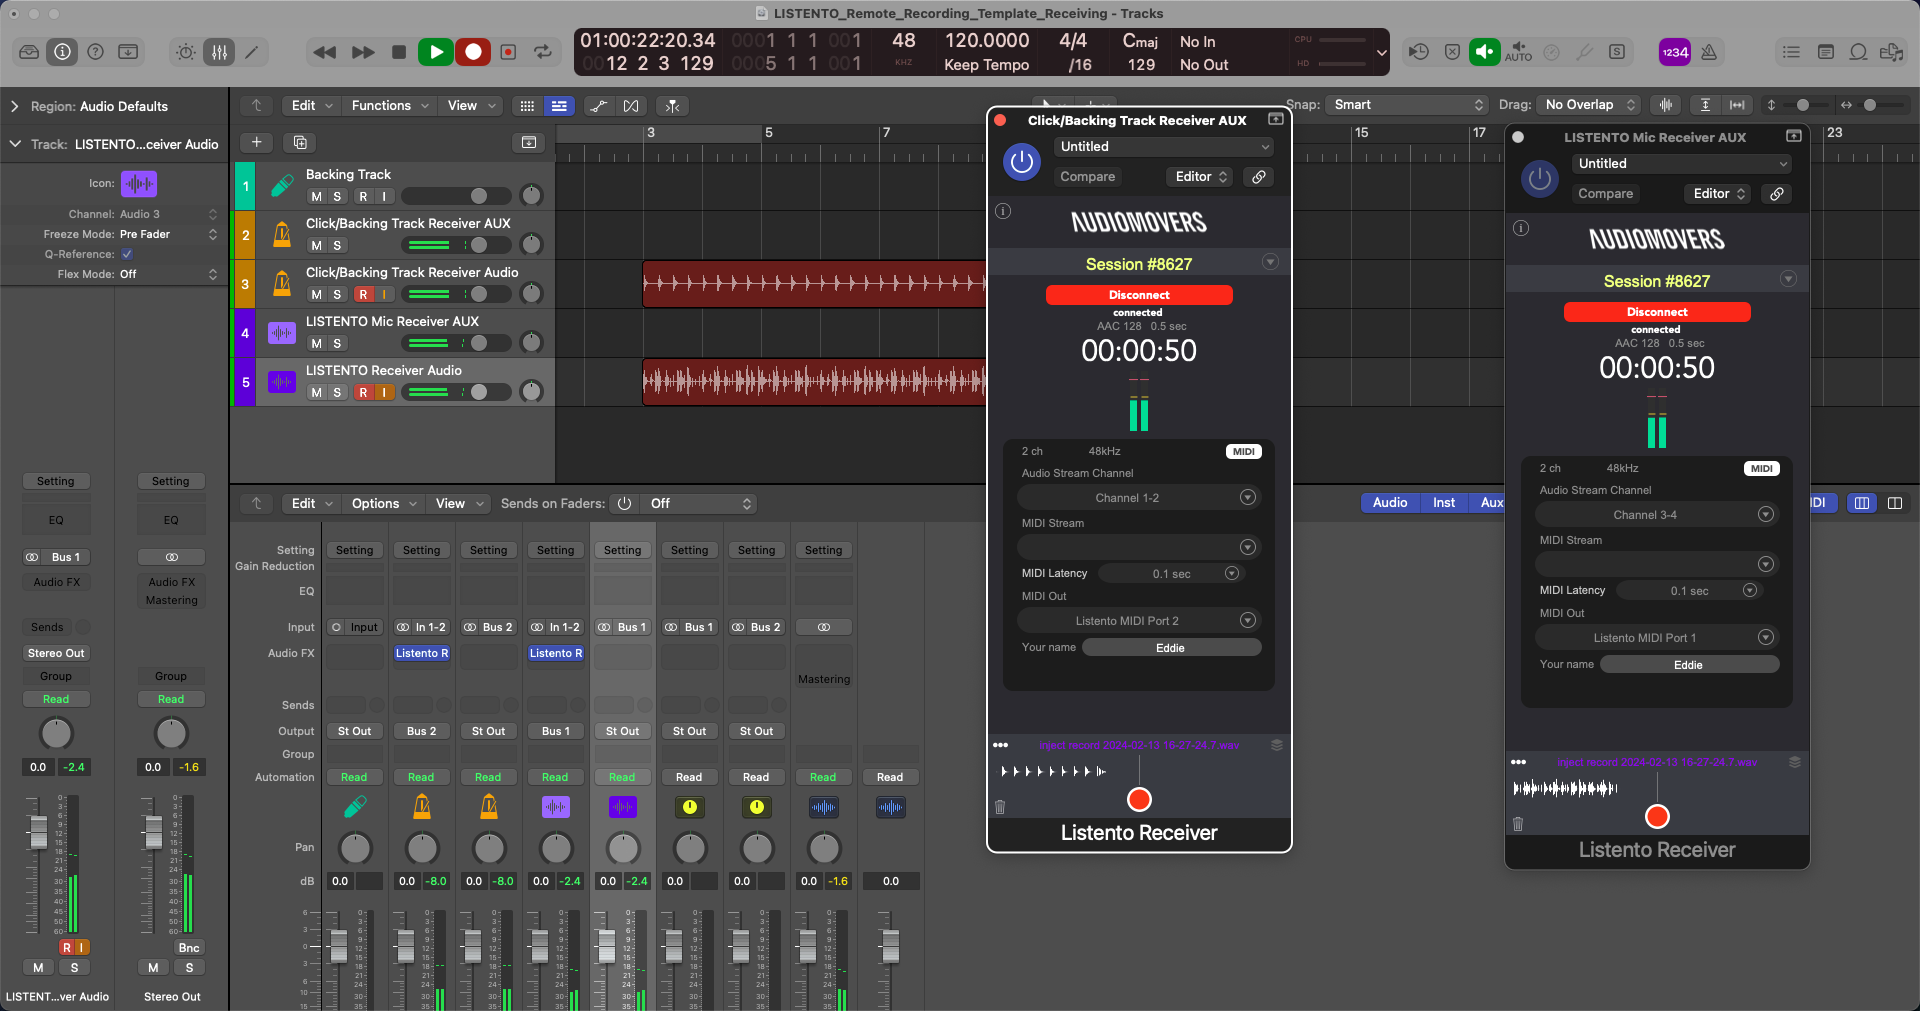Click the Backing Track microphone track icon

282,186
